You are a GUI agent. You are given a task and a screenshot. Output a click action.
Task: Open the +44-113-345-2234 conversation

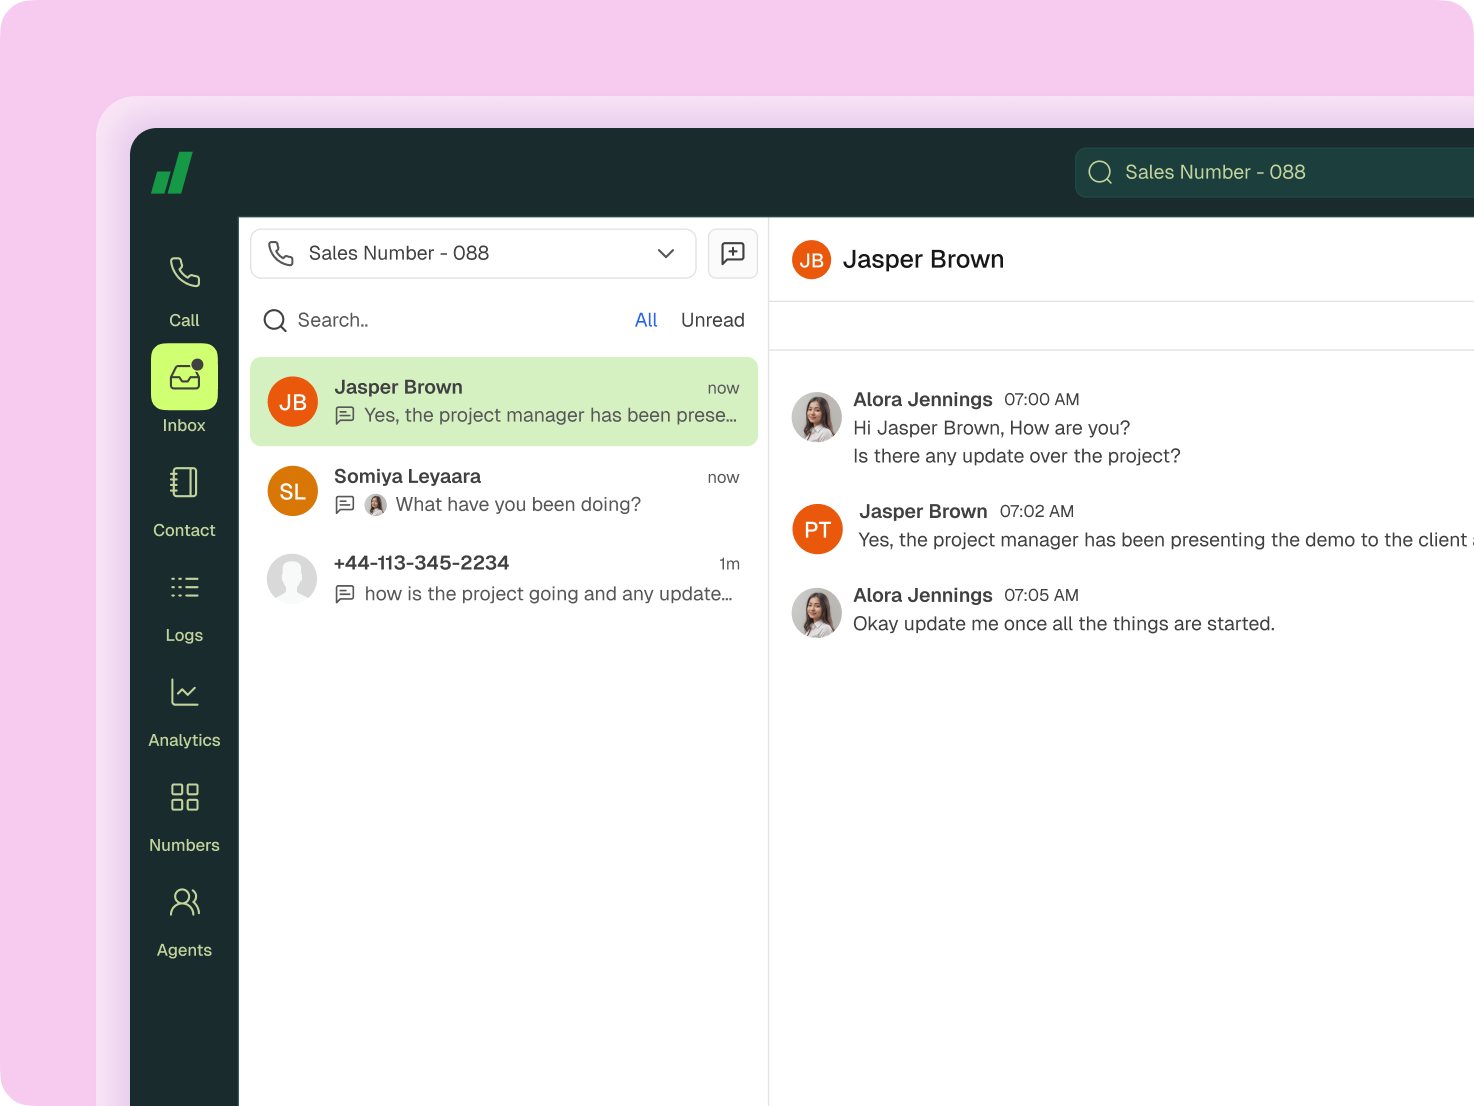pos(504,578)
